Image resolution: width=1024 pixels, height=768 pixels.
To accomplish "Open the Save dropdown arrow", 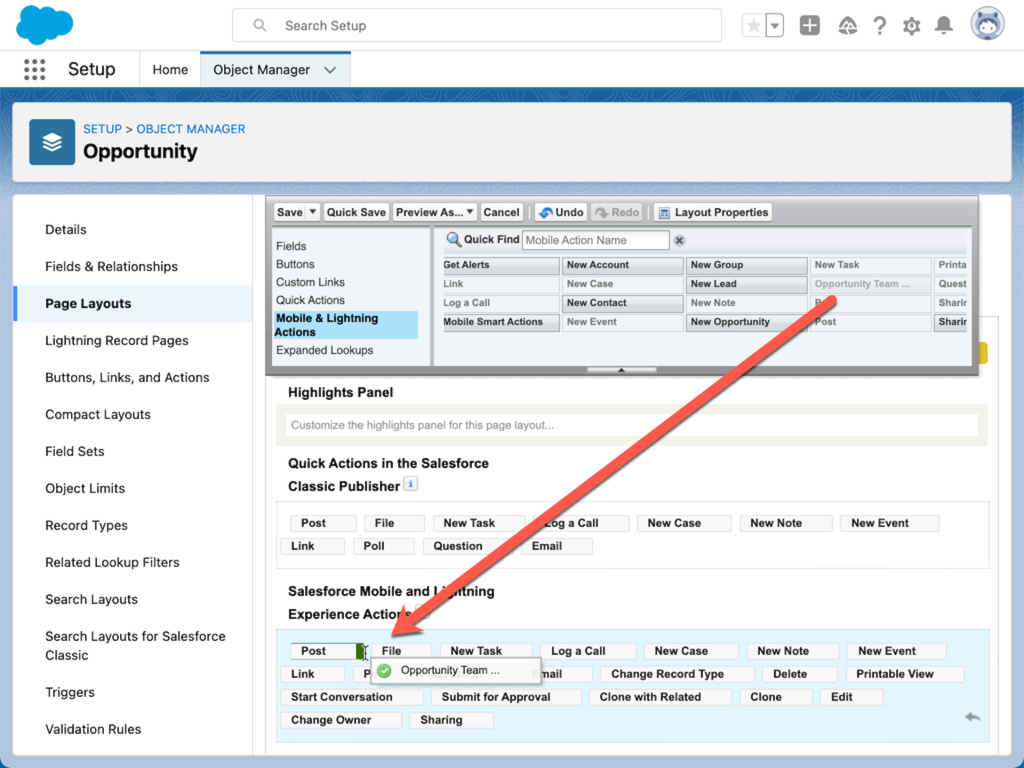I will pyautogui.click(x=313, y=212).
